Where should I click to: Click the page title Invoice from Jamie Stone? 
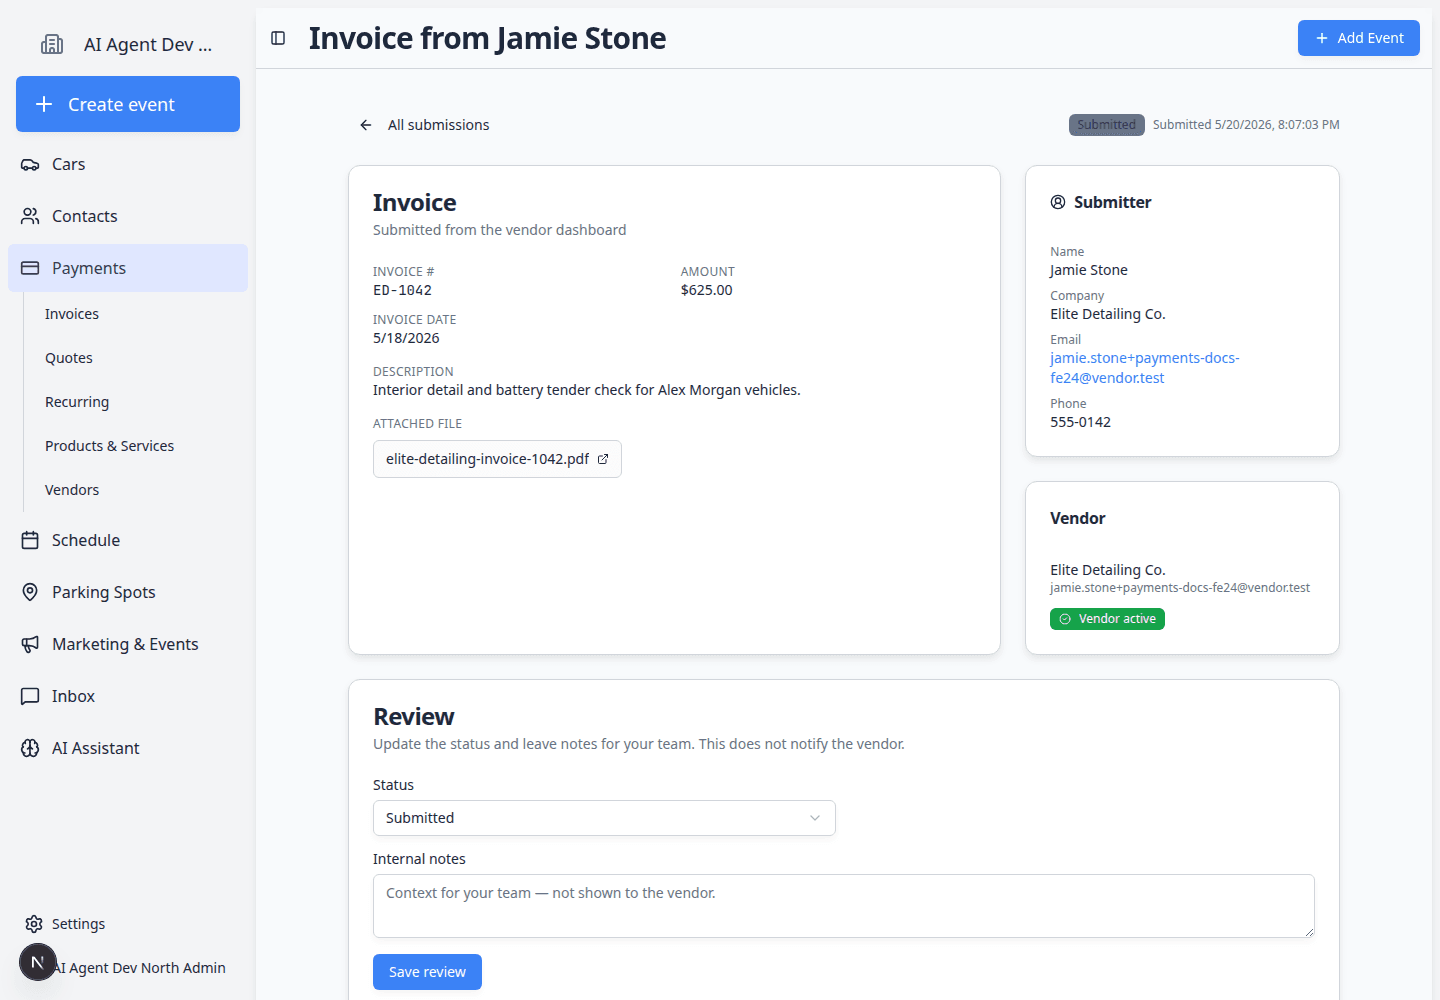tap(487, 38)
